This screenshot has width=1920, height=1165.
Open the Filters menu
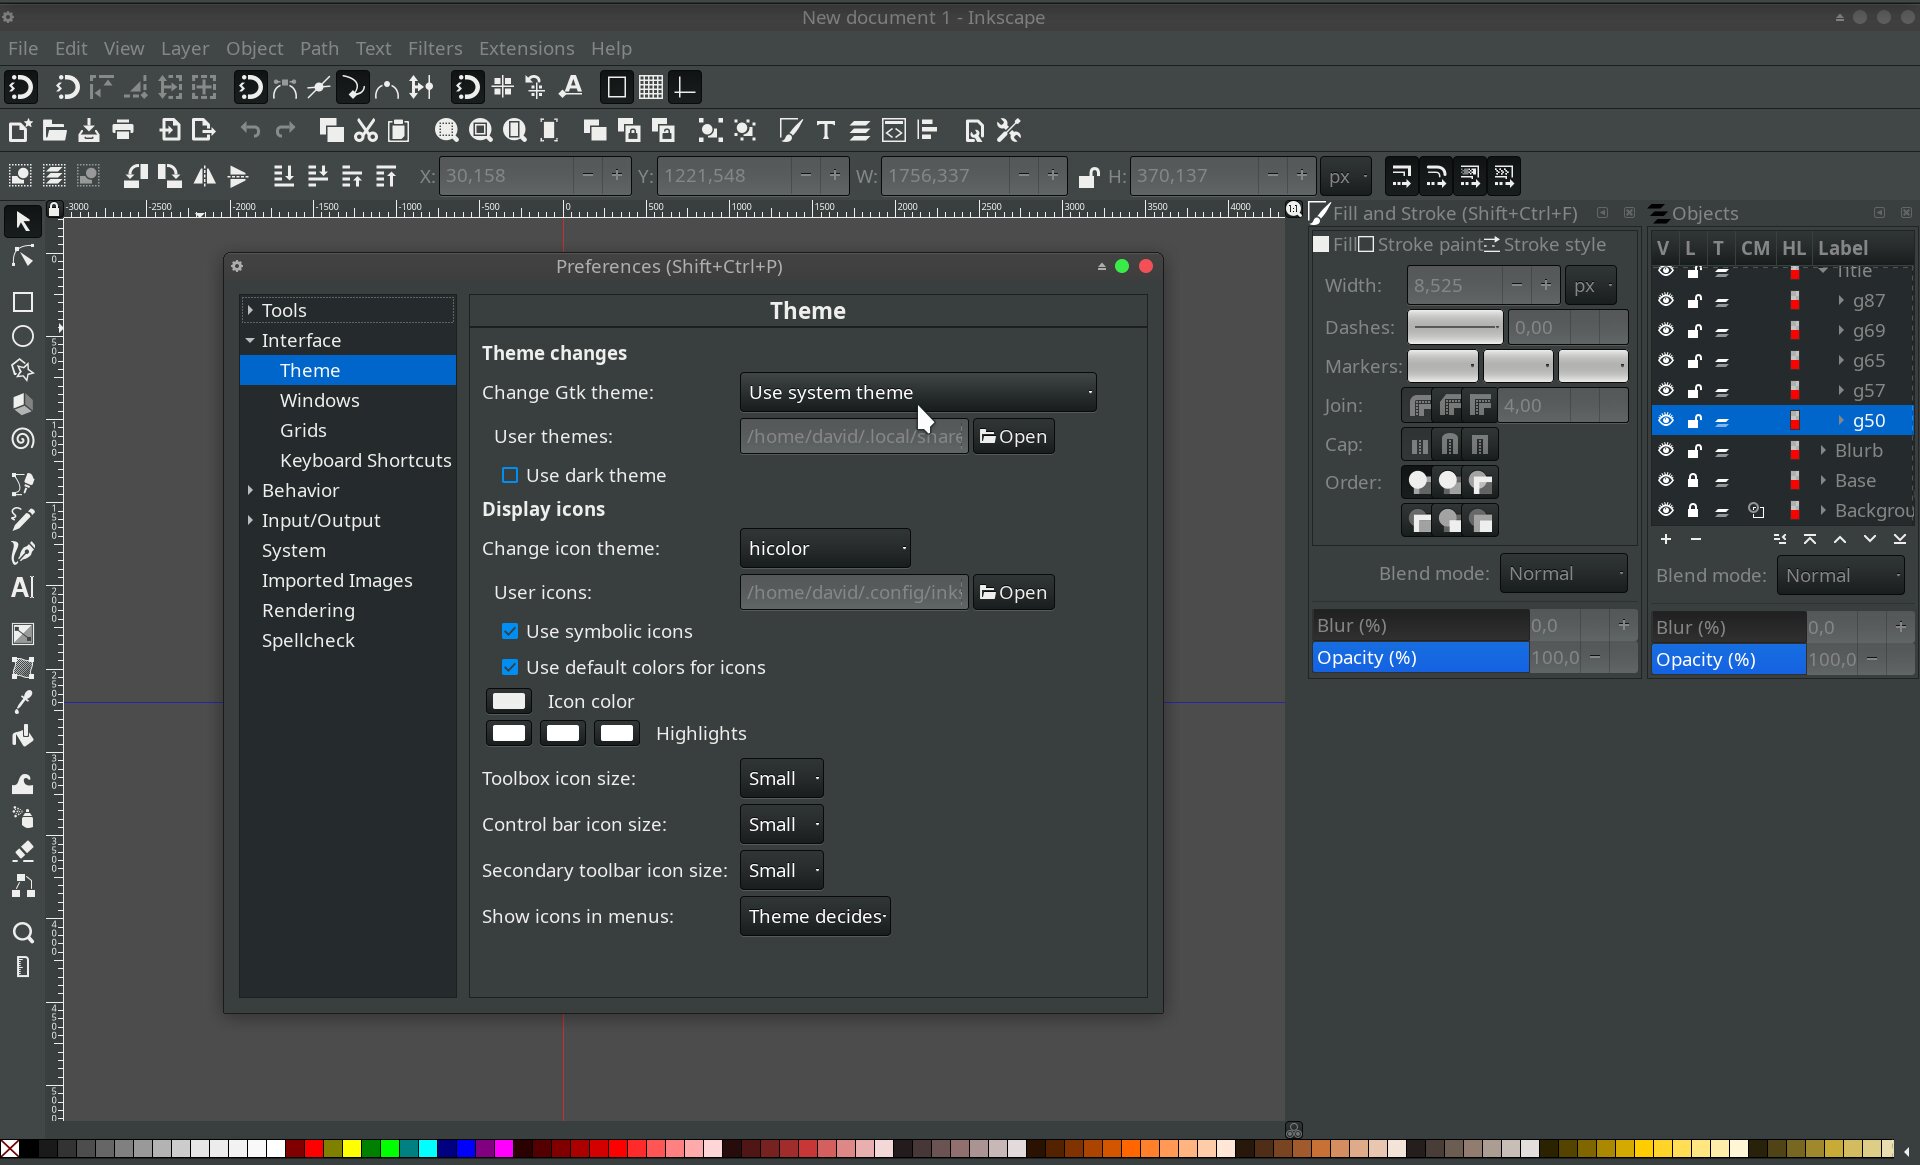(434, 48)
